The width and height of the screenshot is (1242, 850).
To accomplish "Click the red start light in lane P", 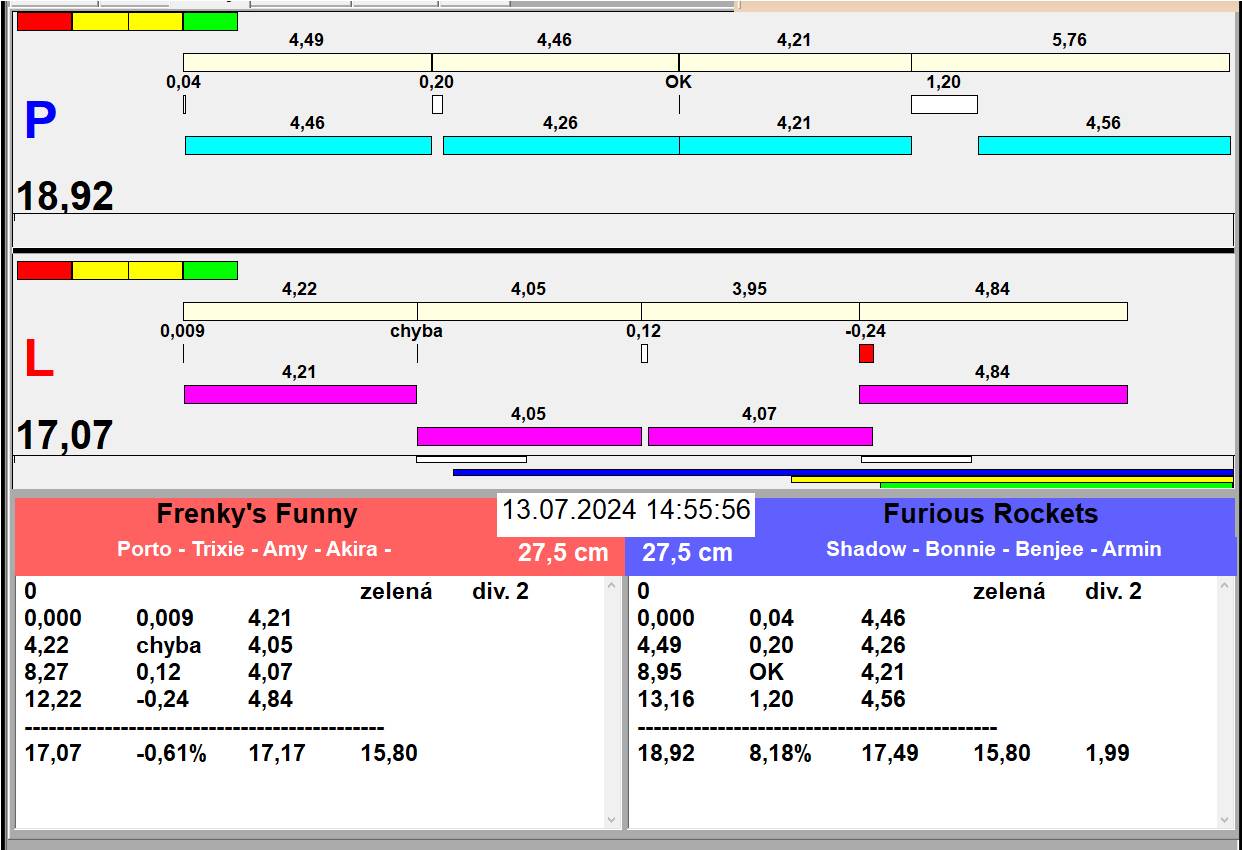I will (x=45, y=21).
